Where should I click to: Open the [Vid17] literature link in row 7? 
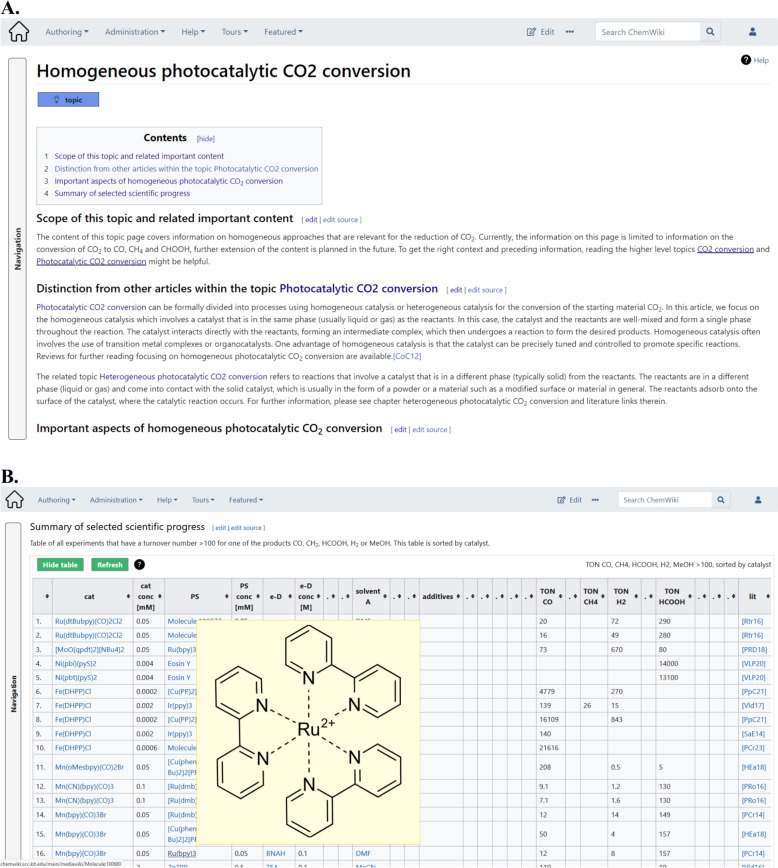(x=753, y=706)
